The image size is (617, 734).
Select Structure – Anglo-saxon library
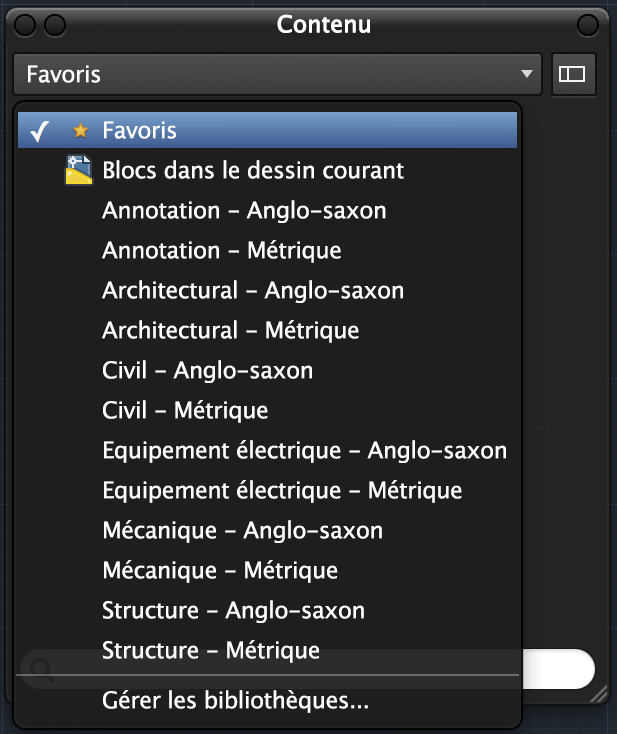233,611
